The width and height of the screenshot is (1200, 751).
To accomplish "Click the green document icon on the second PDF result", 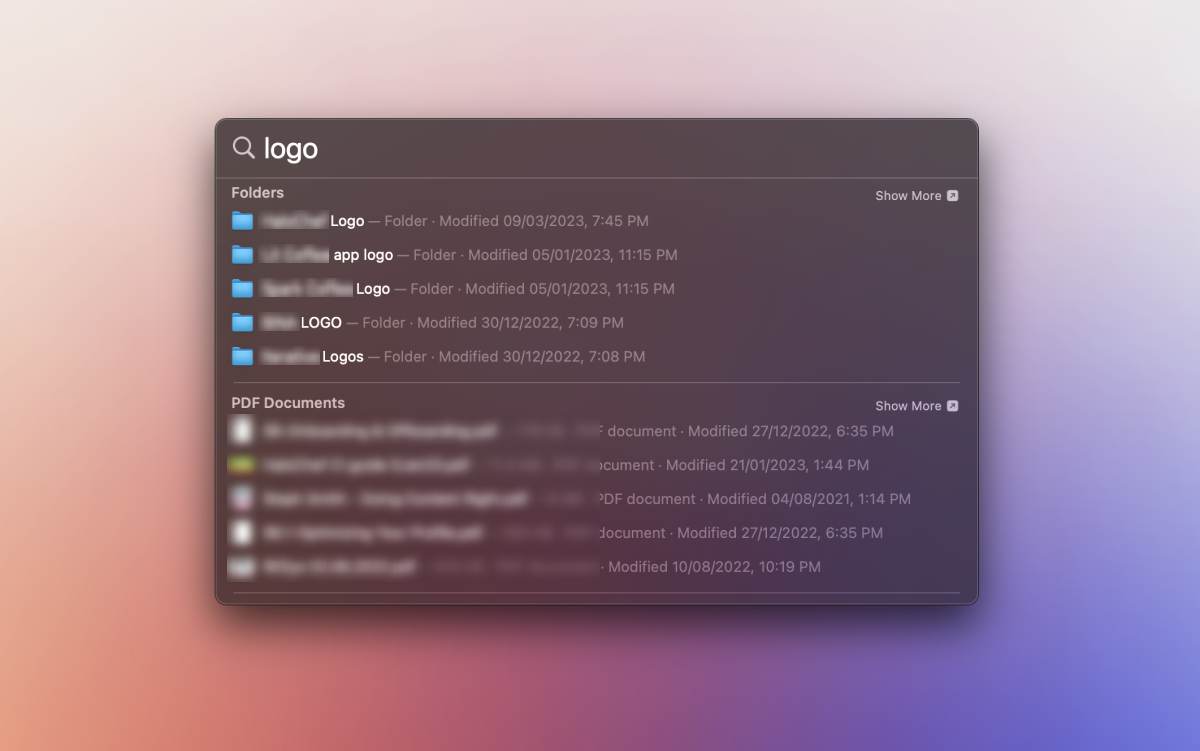I will (x=242, y=465).
